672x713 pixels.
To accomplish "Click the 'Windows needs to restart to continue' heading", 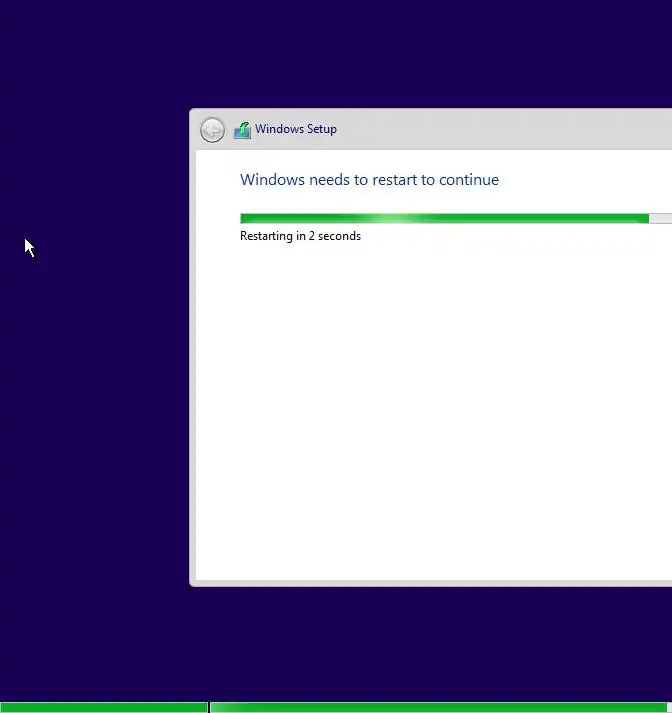I will pos(369,180).
